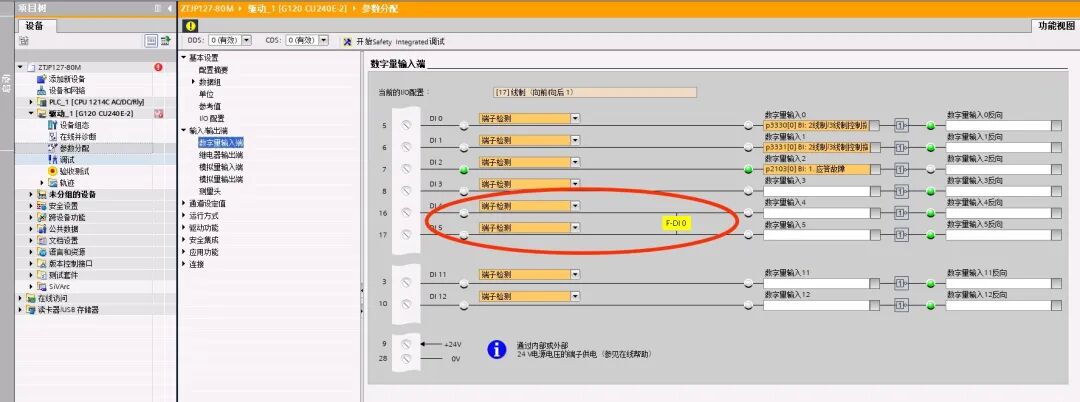Click interconnection button for 数字量输入0反向
This screenshot has width=1080, height=402.
1057,125
